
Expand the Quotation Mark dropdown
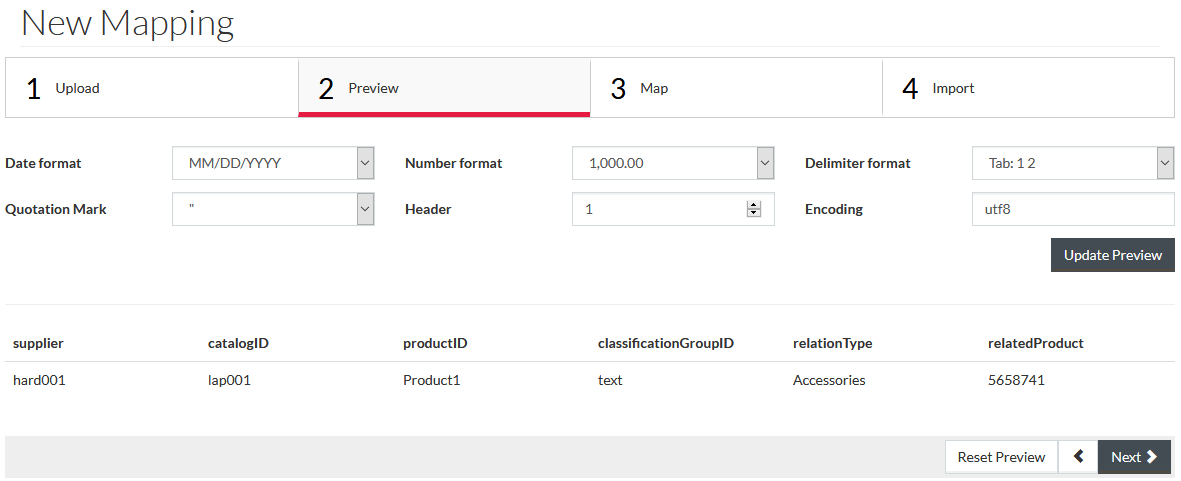(x=273, y=209)
